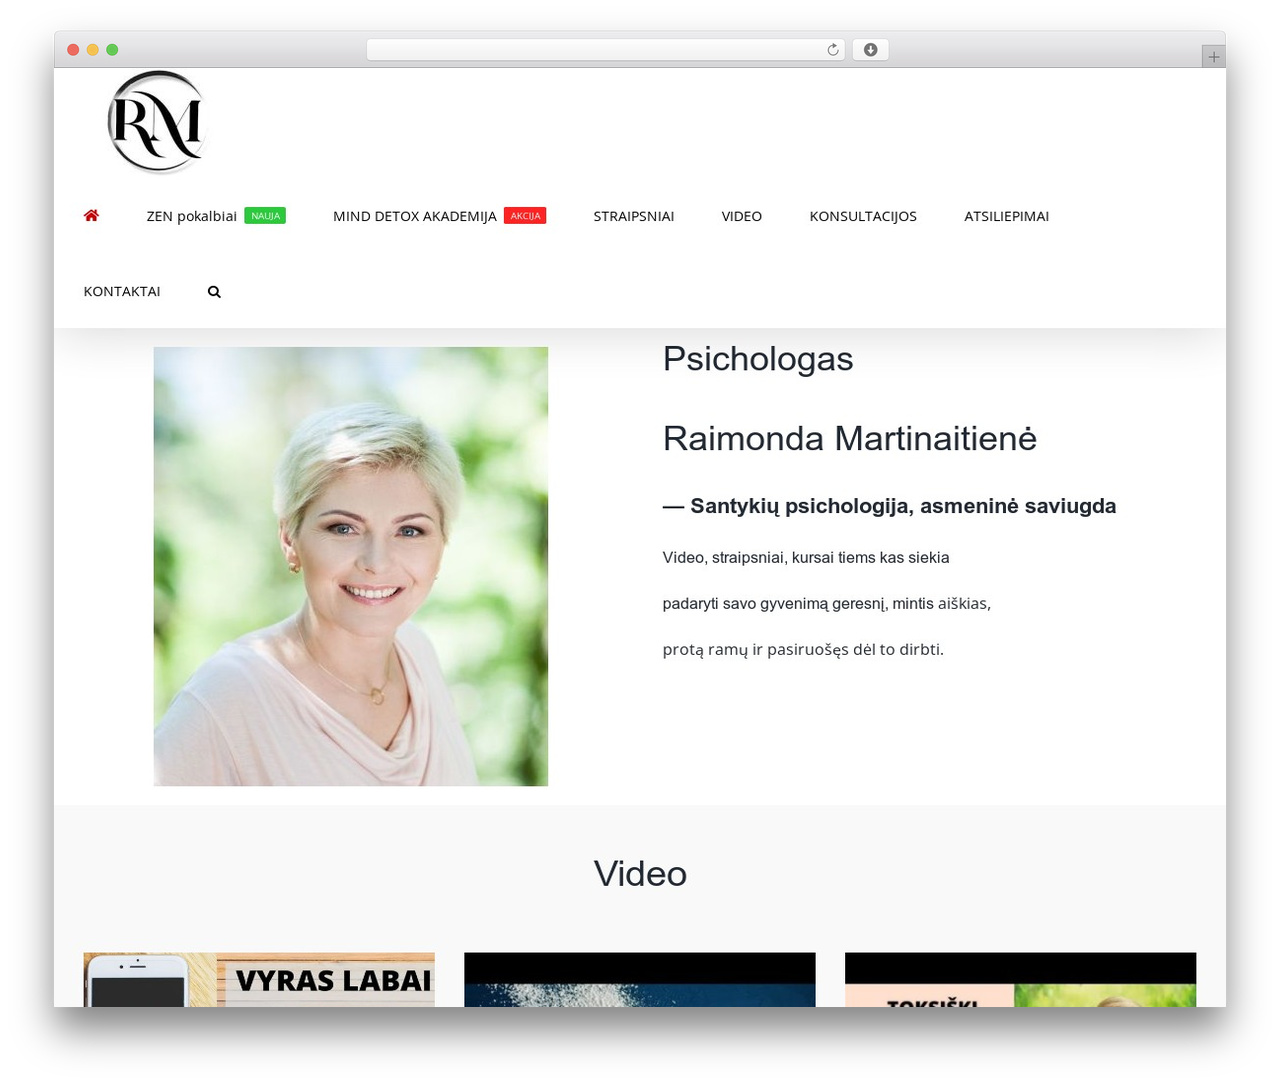Switch to the ATSILIEPIMAI section
This screenshot has width=1280, height=1084.
click(x=1006, y=216)
